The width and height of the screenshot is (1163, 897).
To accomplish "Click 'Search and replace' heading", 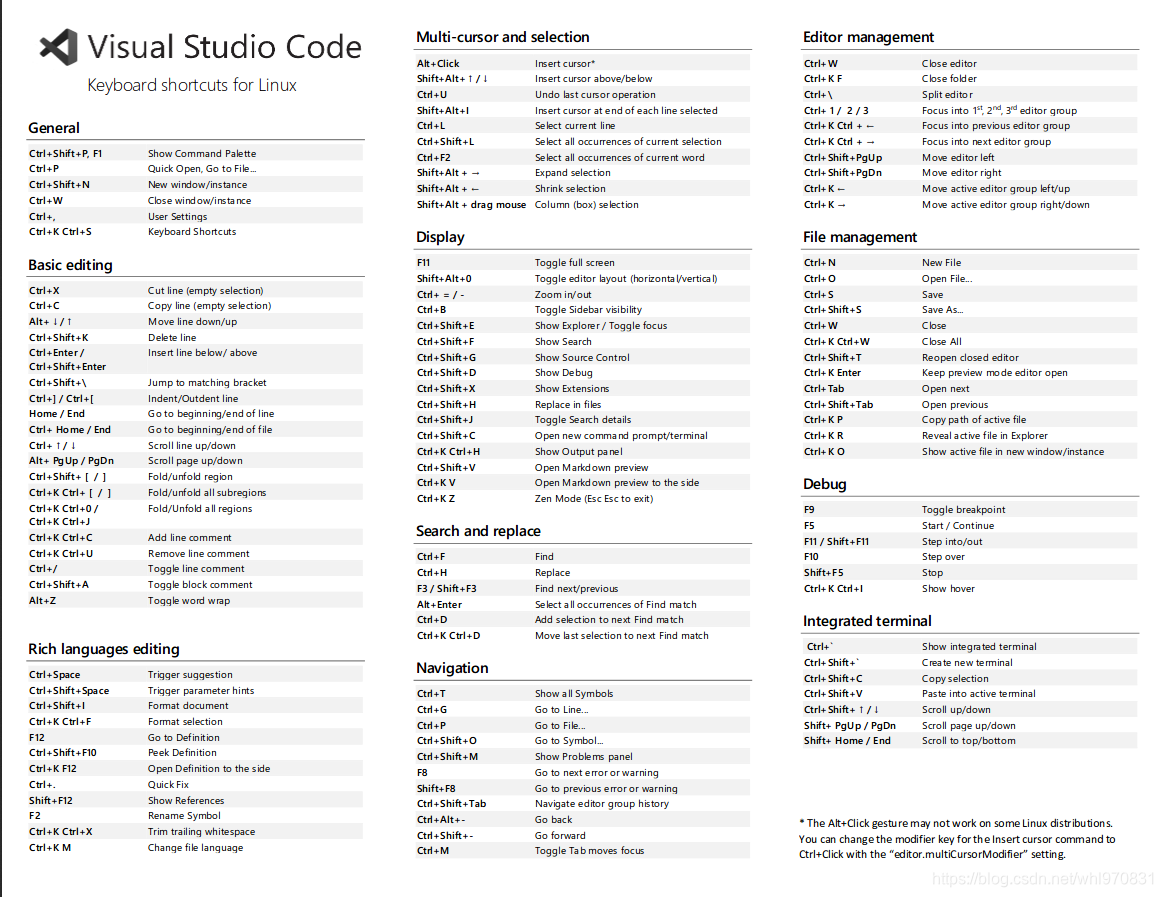I will pos(478,531).
